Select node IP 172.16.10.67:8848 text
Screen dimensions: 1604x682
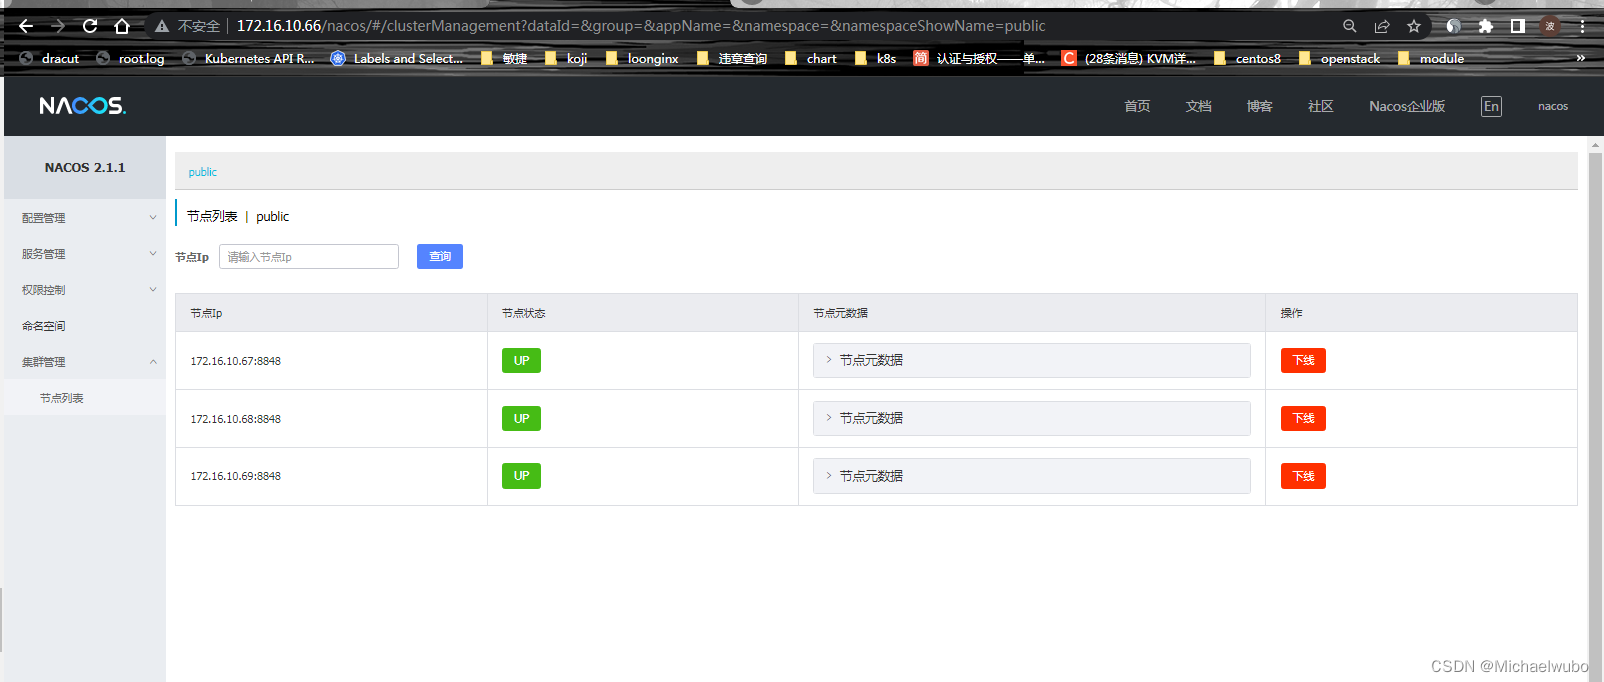click(x=236, y=361)
